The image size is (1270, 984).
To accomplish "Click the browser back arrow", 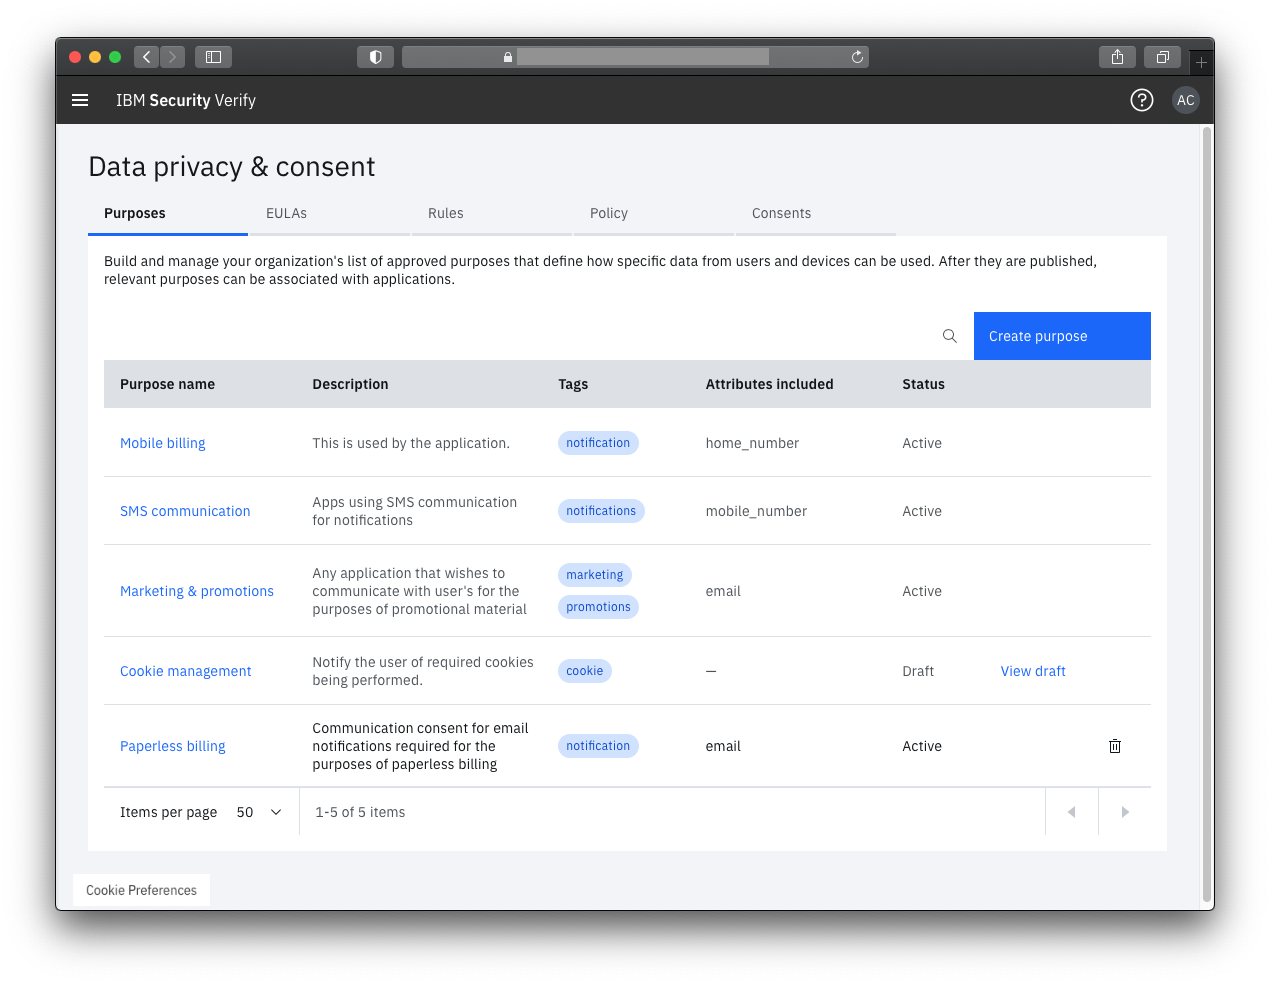I will [146, 57].
